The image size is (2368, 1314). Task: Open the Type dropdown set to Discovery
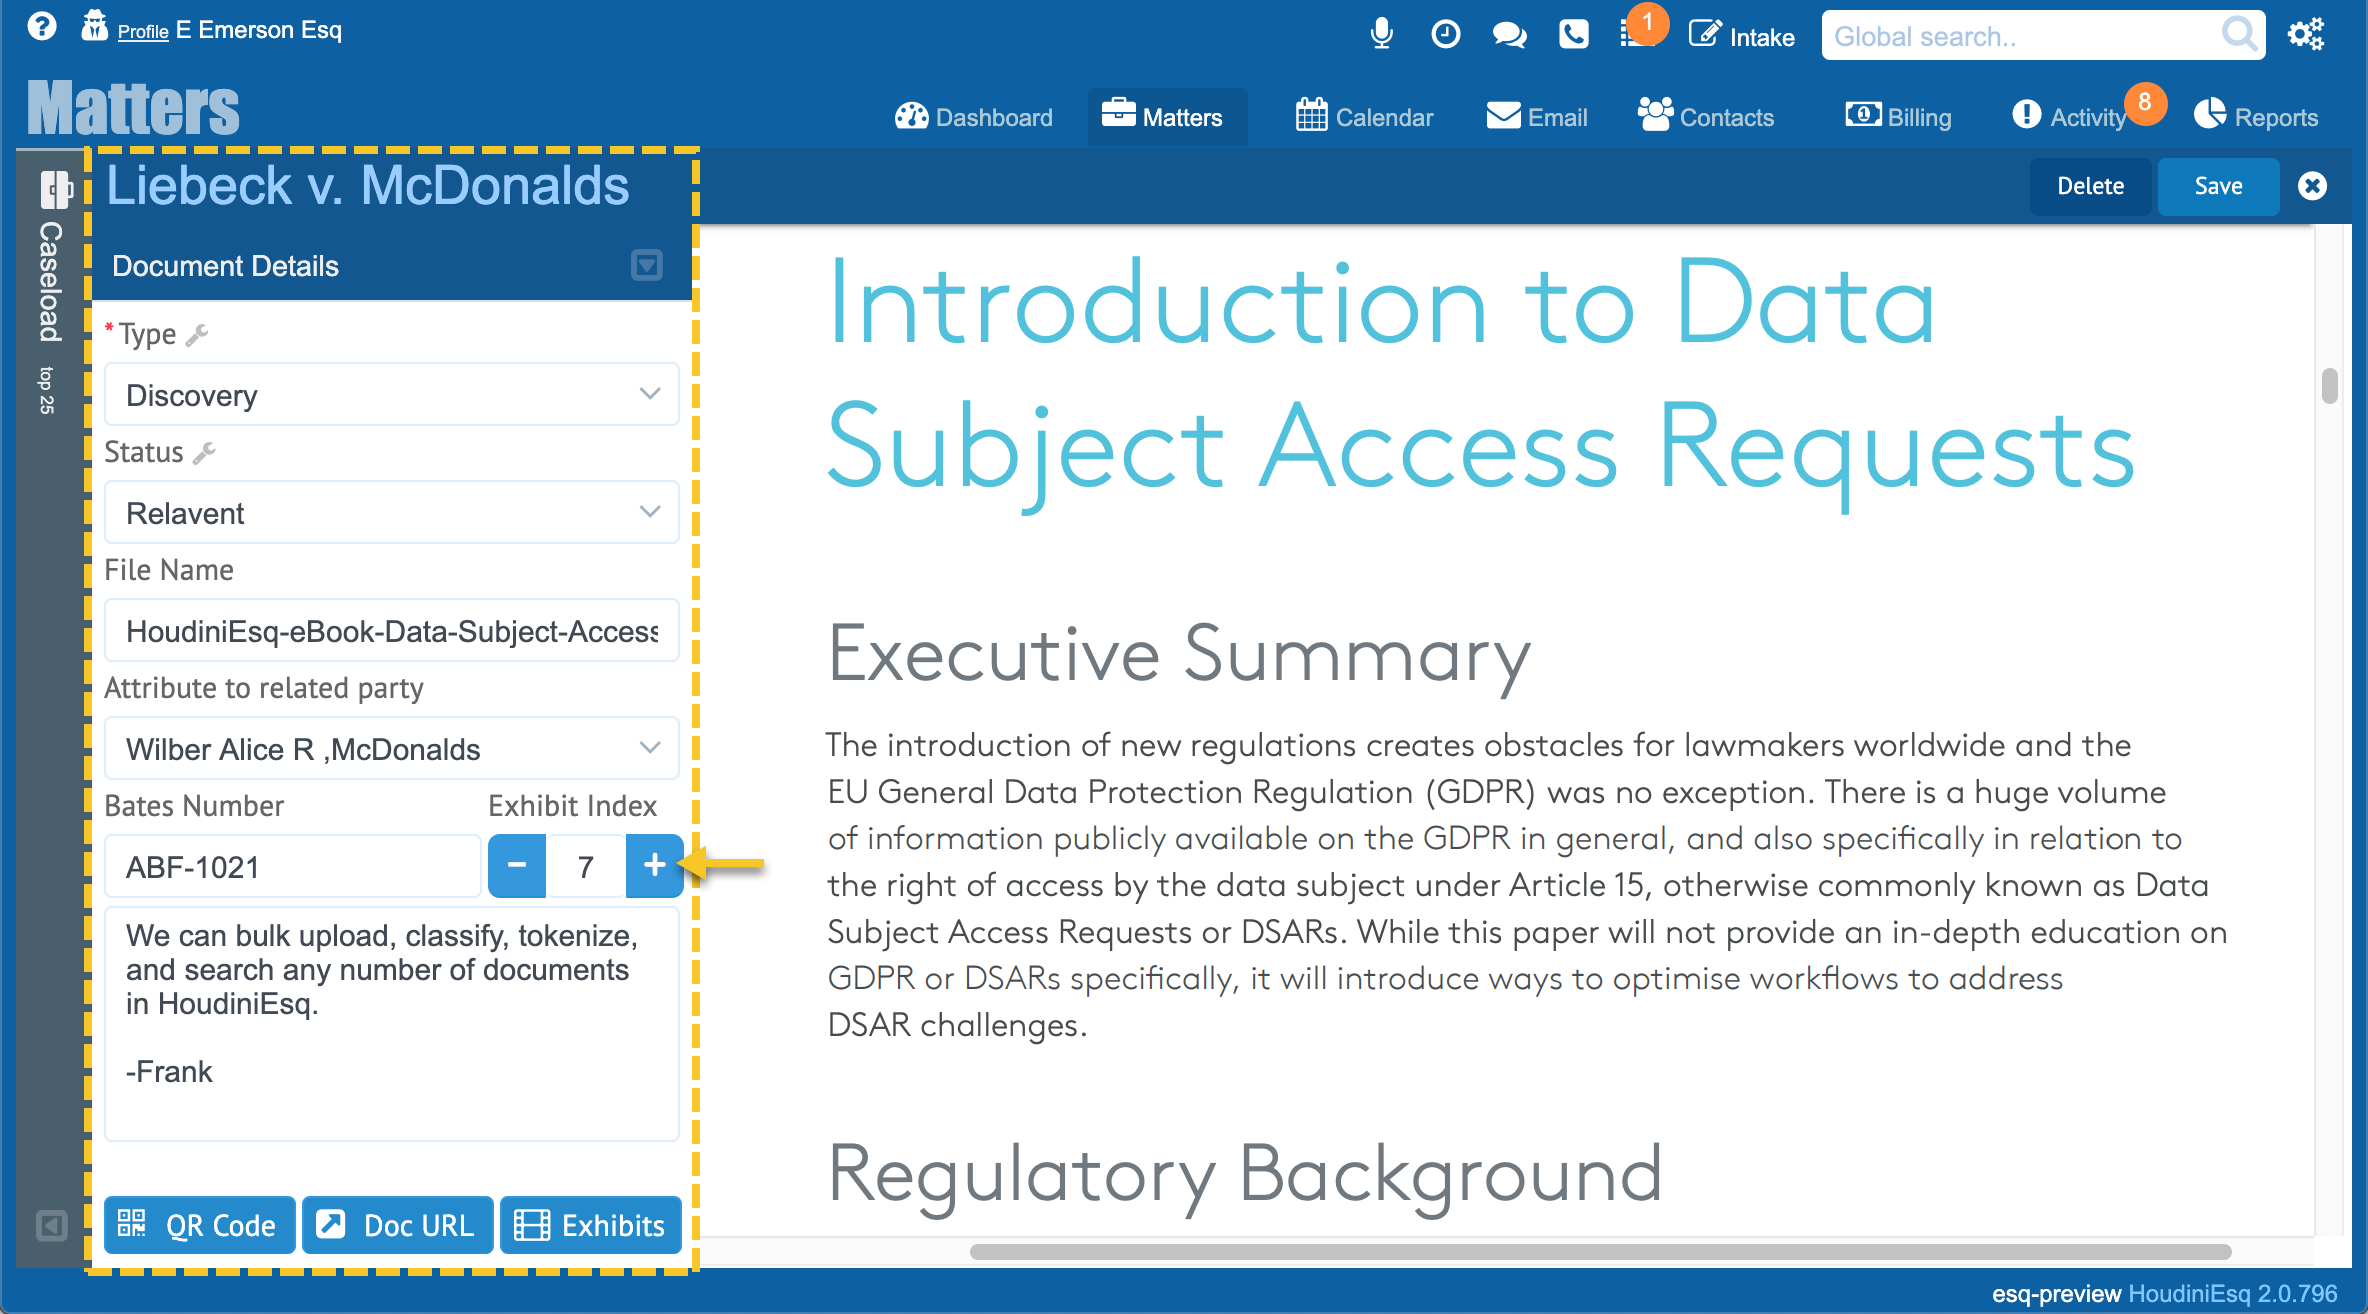pos(392,395)
